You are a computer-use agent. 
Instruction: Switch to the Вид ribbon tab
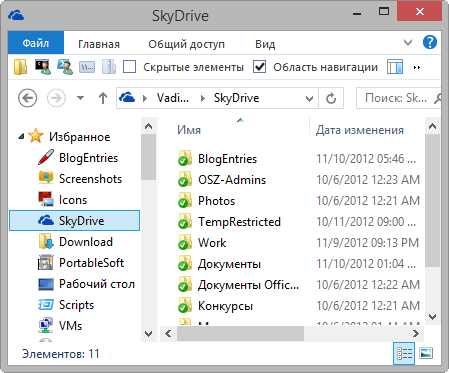[x=265, y=44]
